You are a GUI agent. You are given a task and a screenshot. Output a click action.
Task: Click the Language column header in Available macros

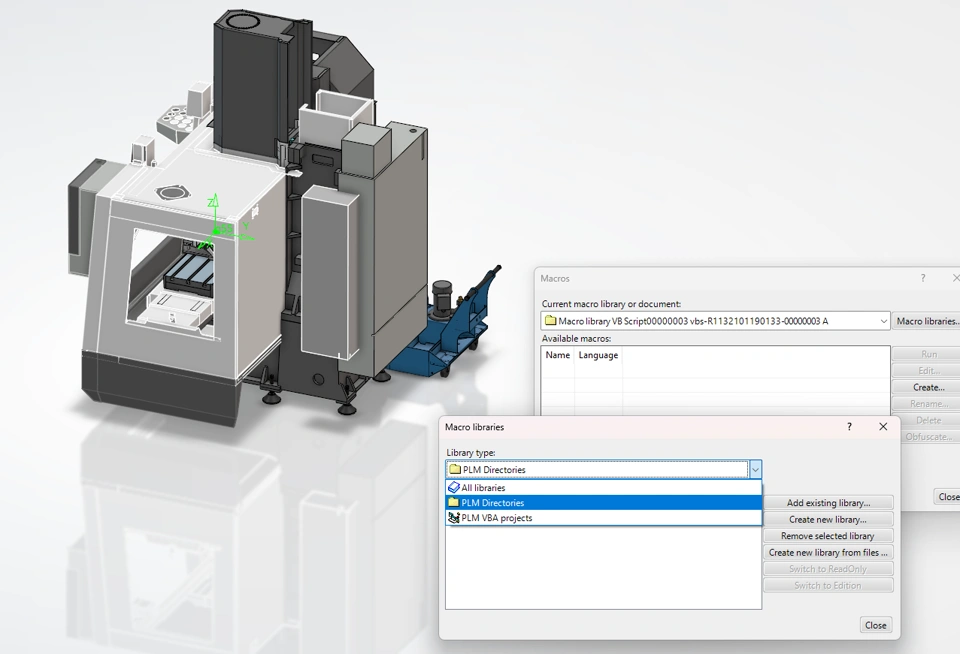pos(598,355)
